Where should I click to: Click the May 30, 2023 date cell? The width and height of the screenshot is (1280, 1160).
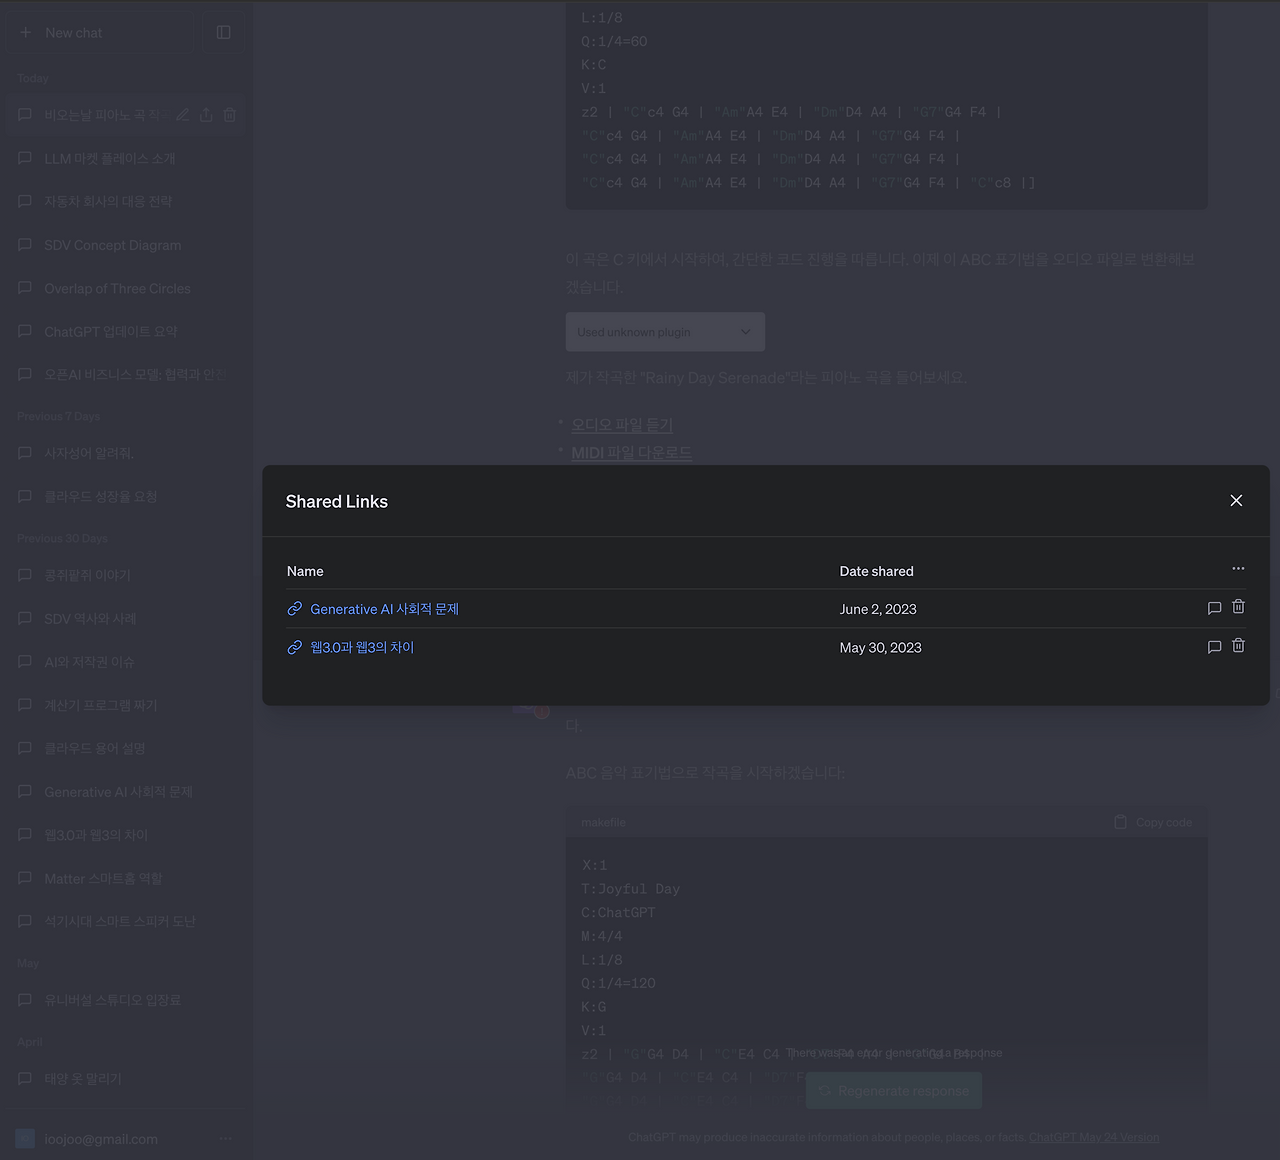881,648
